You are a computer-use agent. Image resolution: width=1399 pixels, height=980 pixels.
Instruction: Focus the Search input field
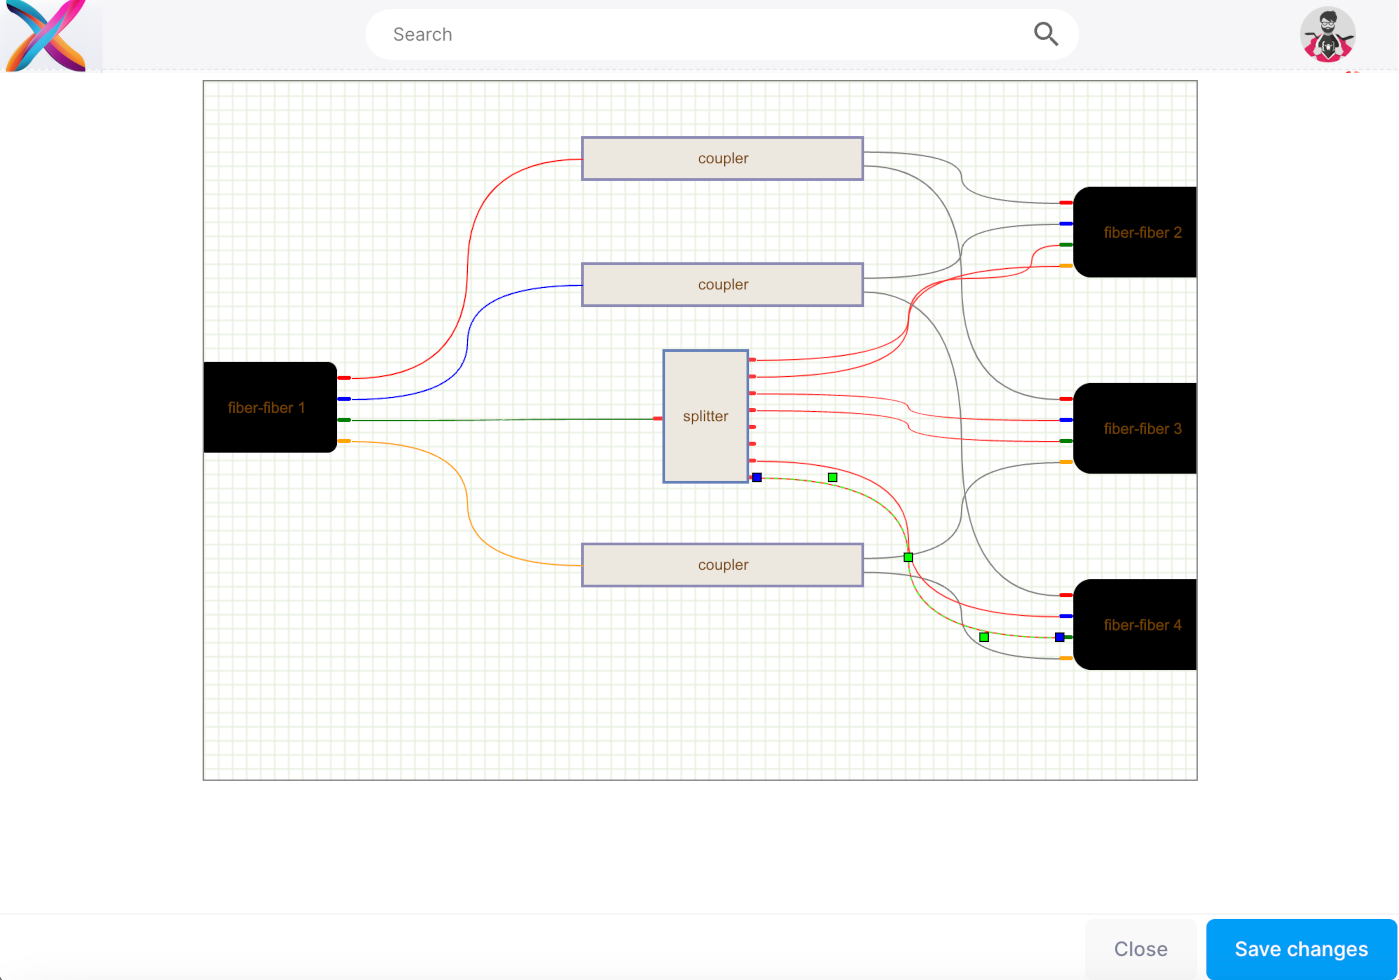tap(700, 34)
